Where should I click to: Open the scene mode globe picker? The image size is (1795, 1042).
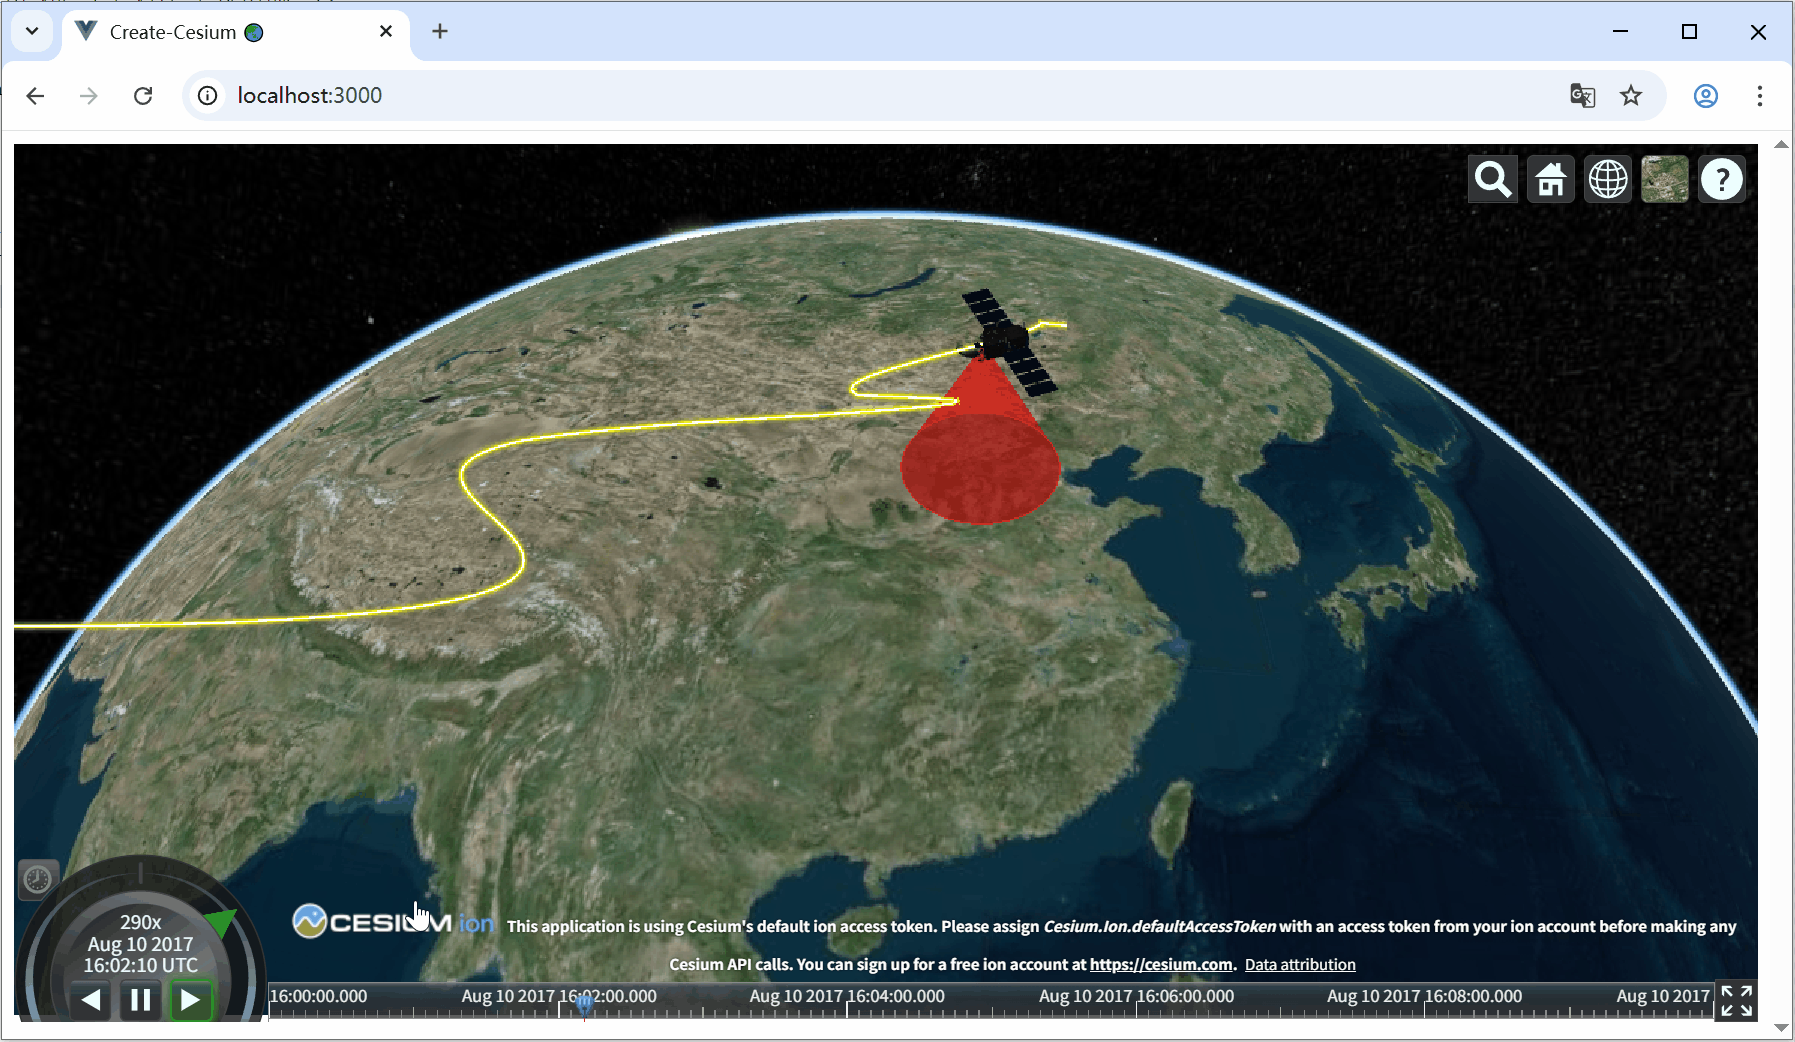1608,180
